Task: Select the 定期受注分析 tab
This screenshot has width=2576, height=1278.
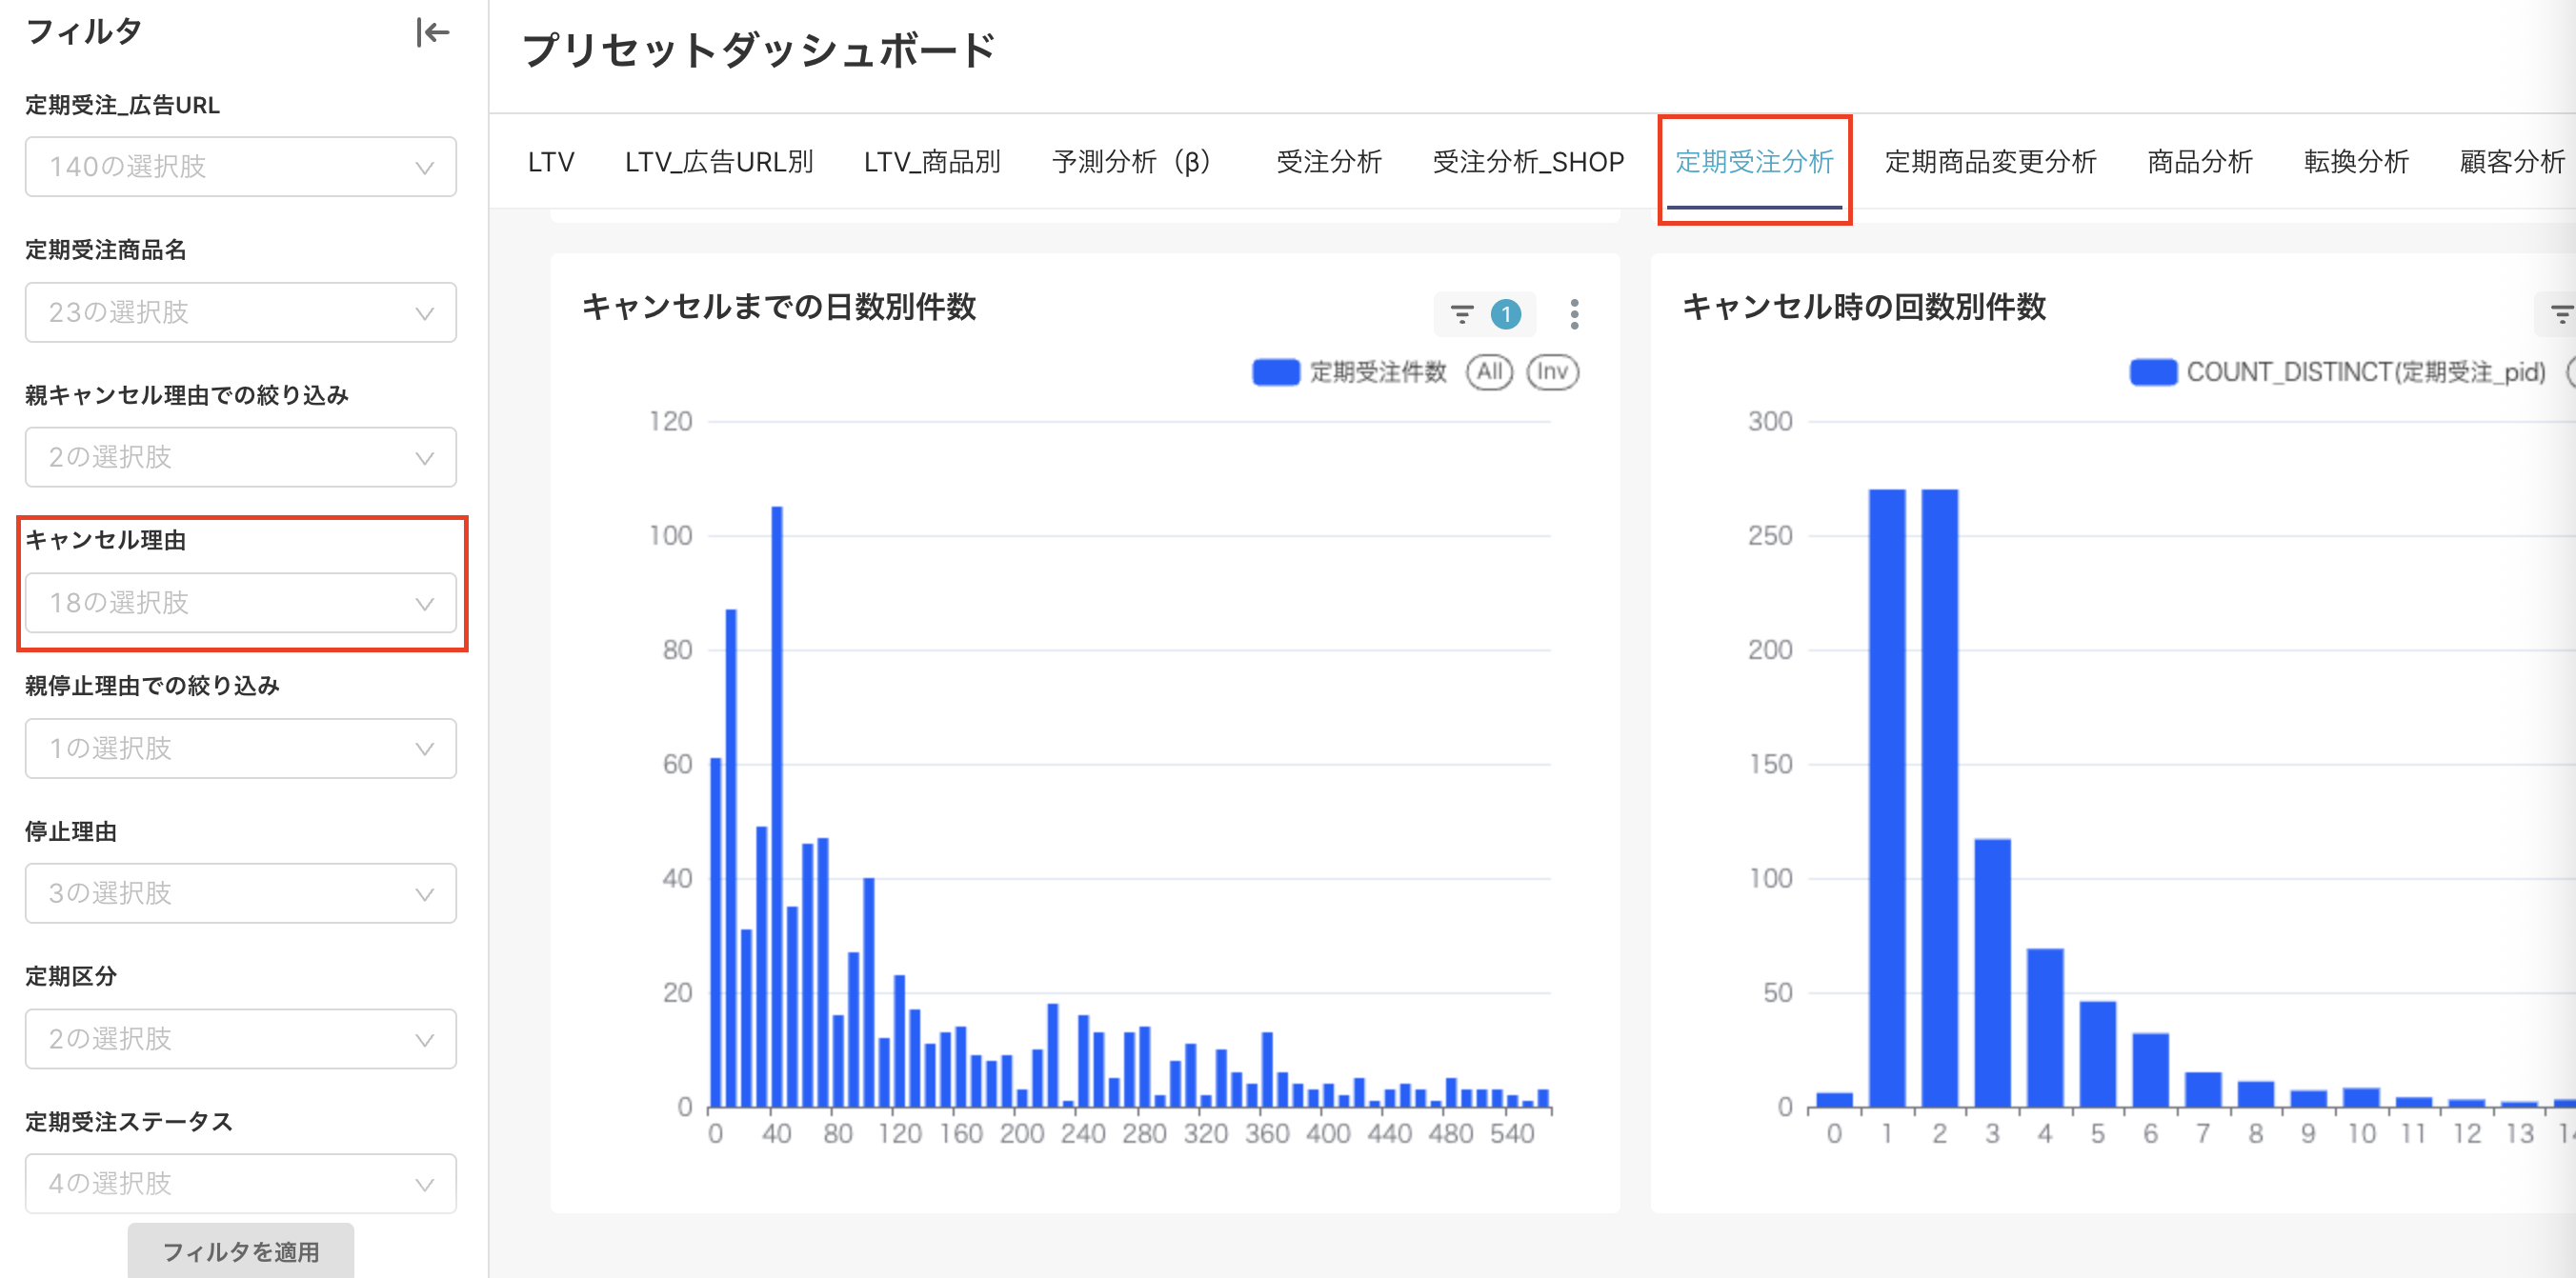Action: point(1754,162)
